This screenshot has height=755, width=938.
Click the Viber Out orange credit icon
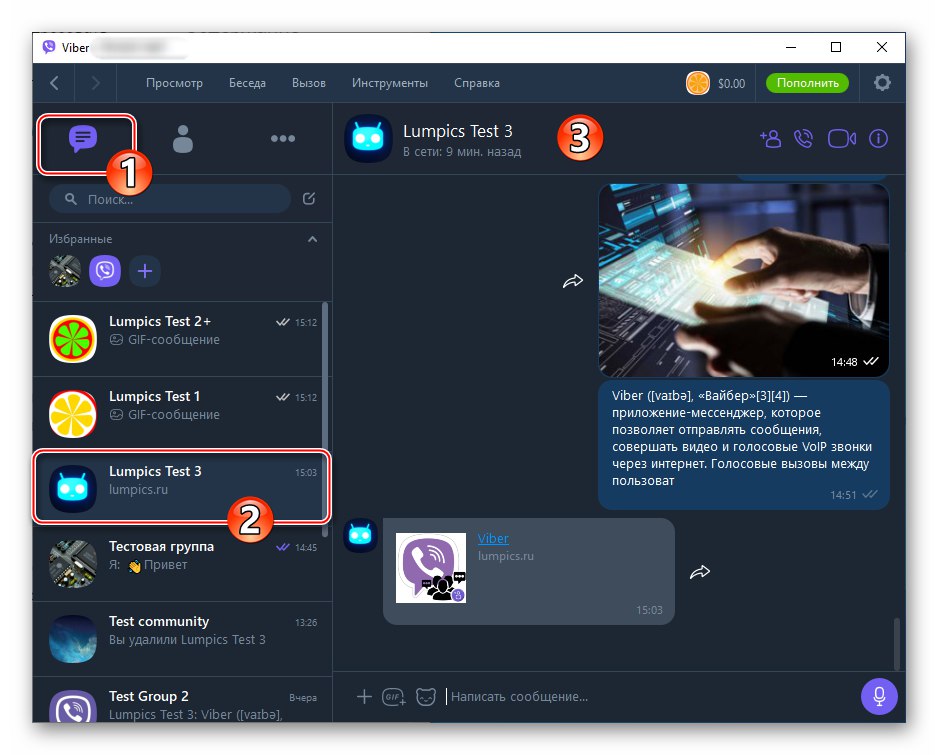tap(698, 83)
